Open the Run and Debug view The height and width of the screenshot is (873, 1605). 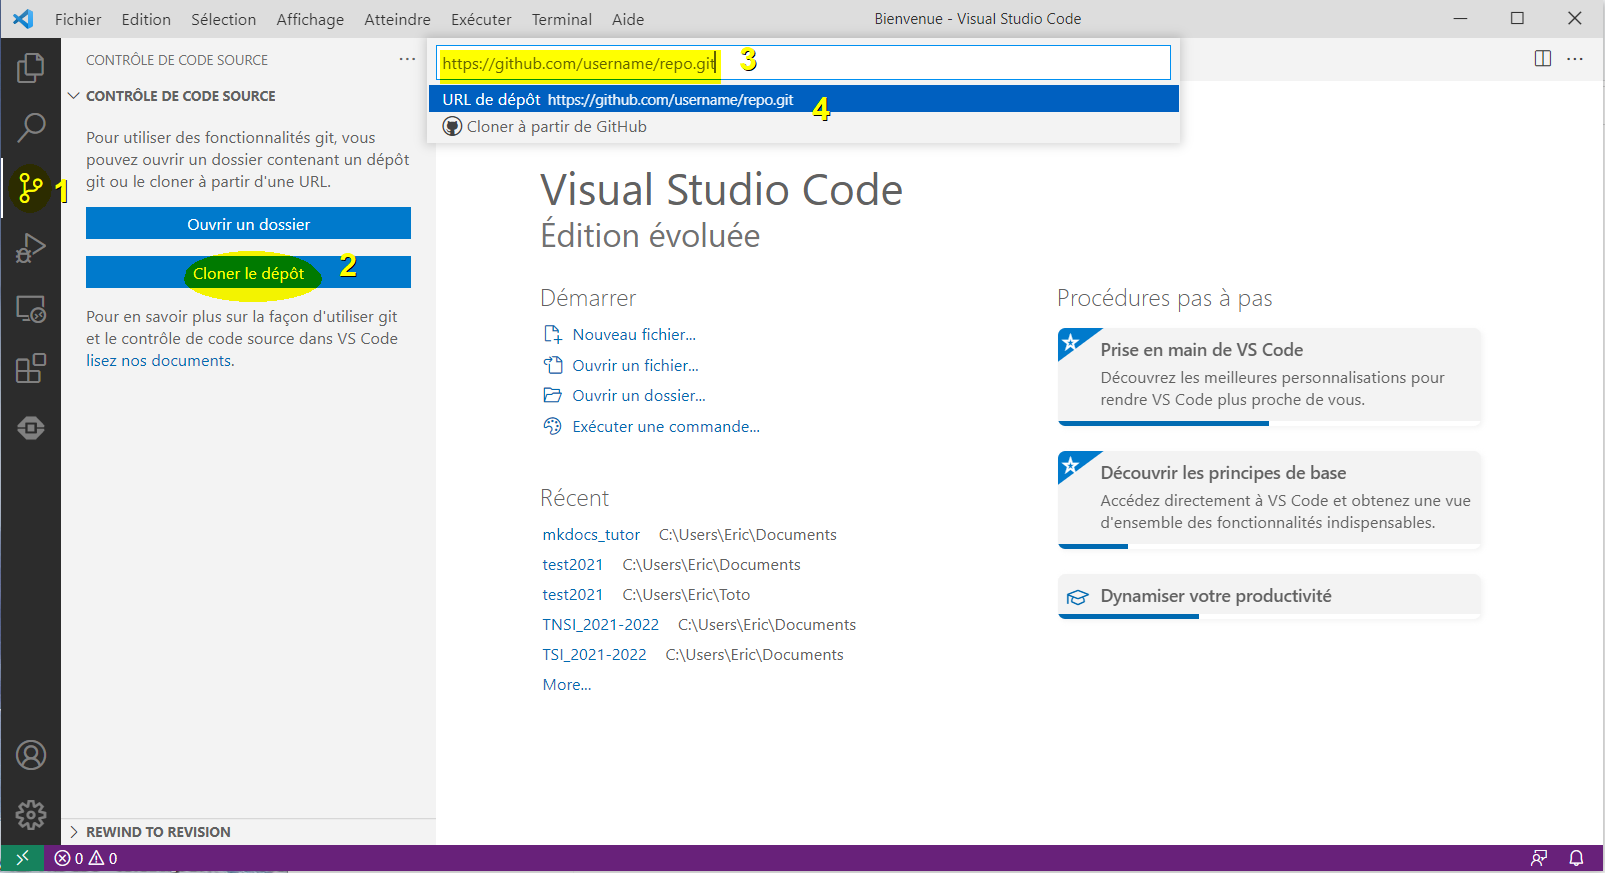click(x=31, y=248)
